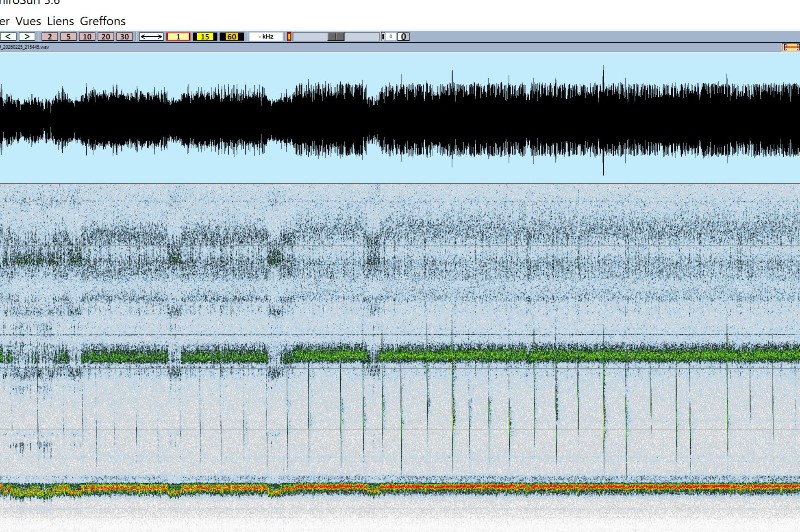Click the kHz frequency field
This screenshot has height=532, width=800.
267,36
